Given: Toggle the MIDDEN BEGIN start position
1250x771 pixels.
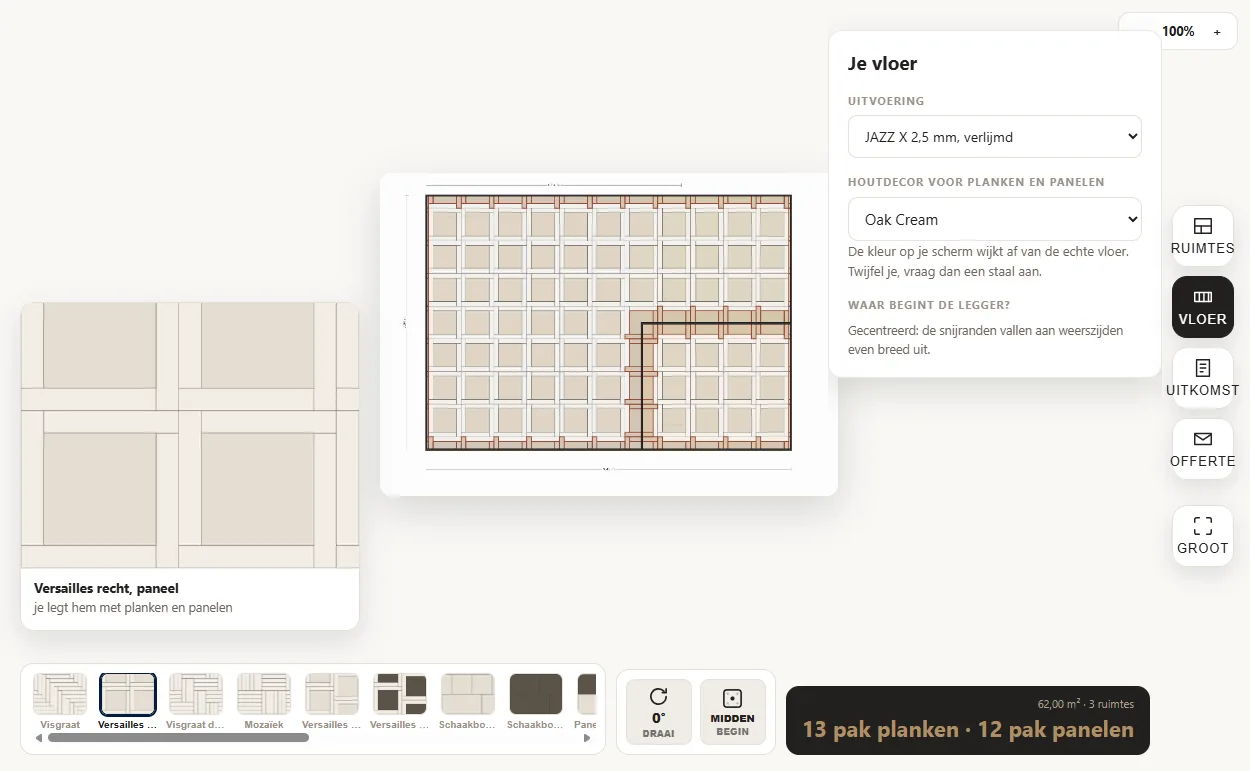Looking at the screenshot, I should click(x=732, y=712).
